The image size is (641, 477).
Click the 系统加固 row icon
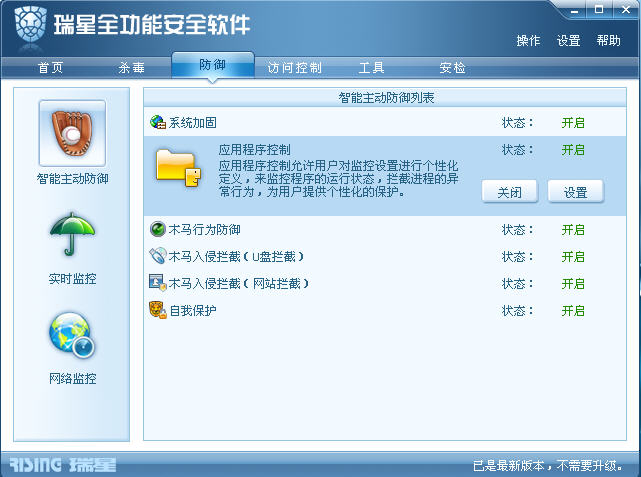click(158, 122)
